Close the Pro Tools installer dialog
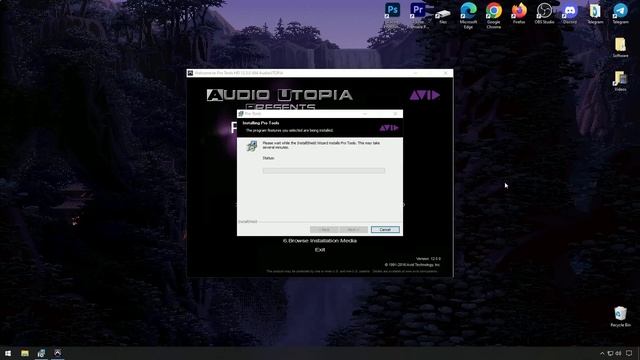The height and width of the screenshot is (360, 640). [x=395, y=114]
